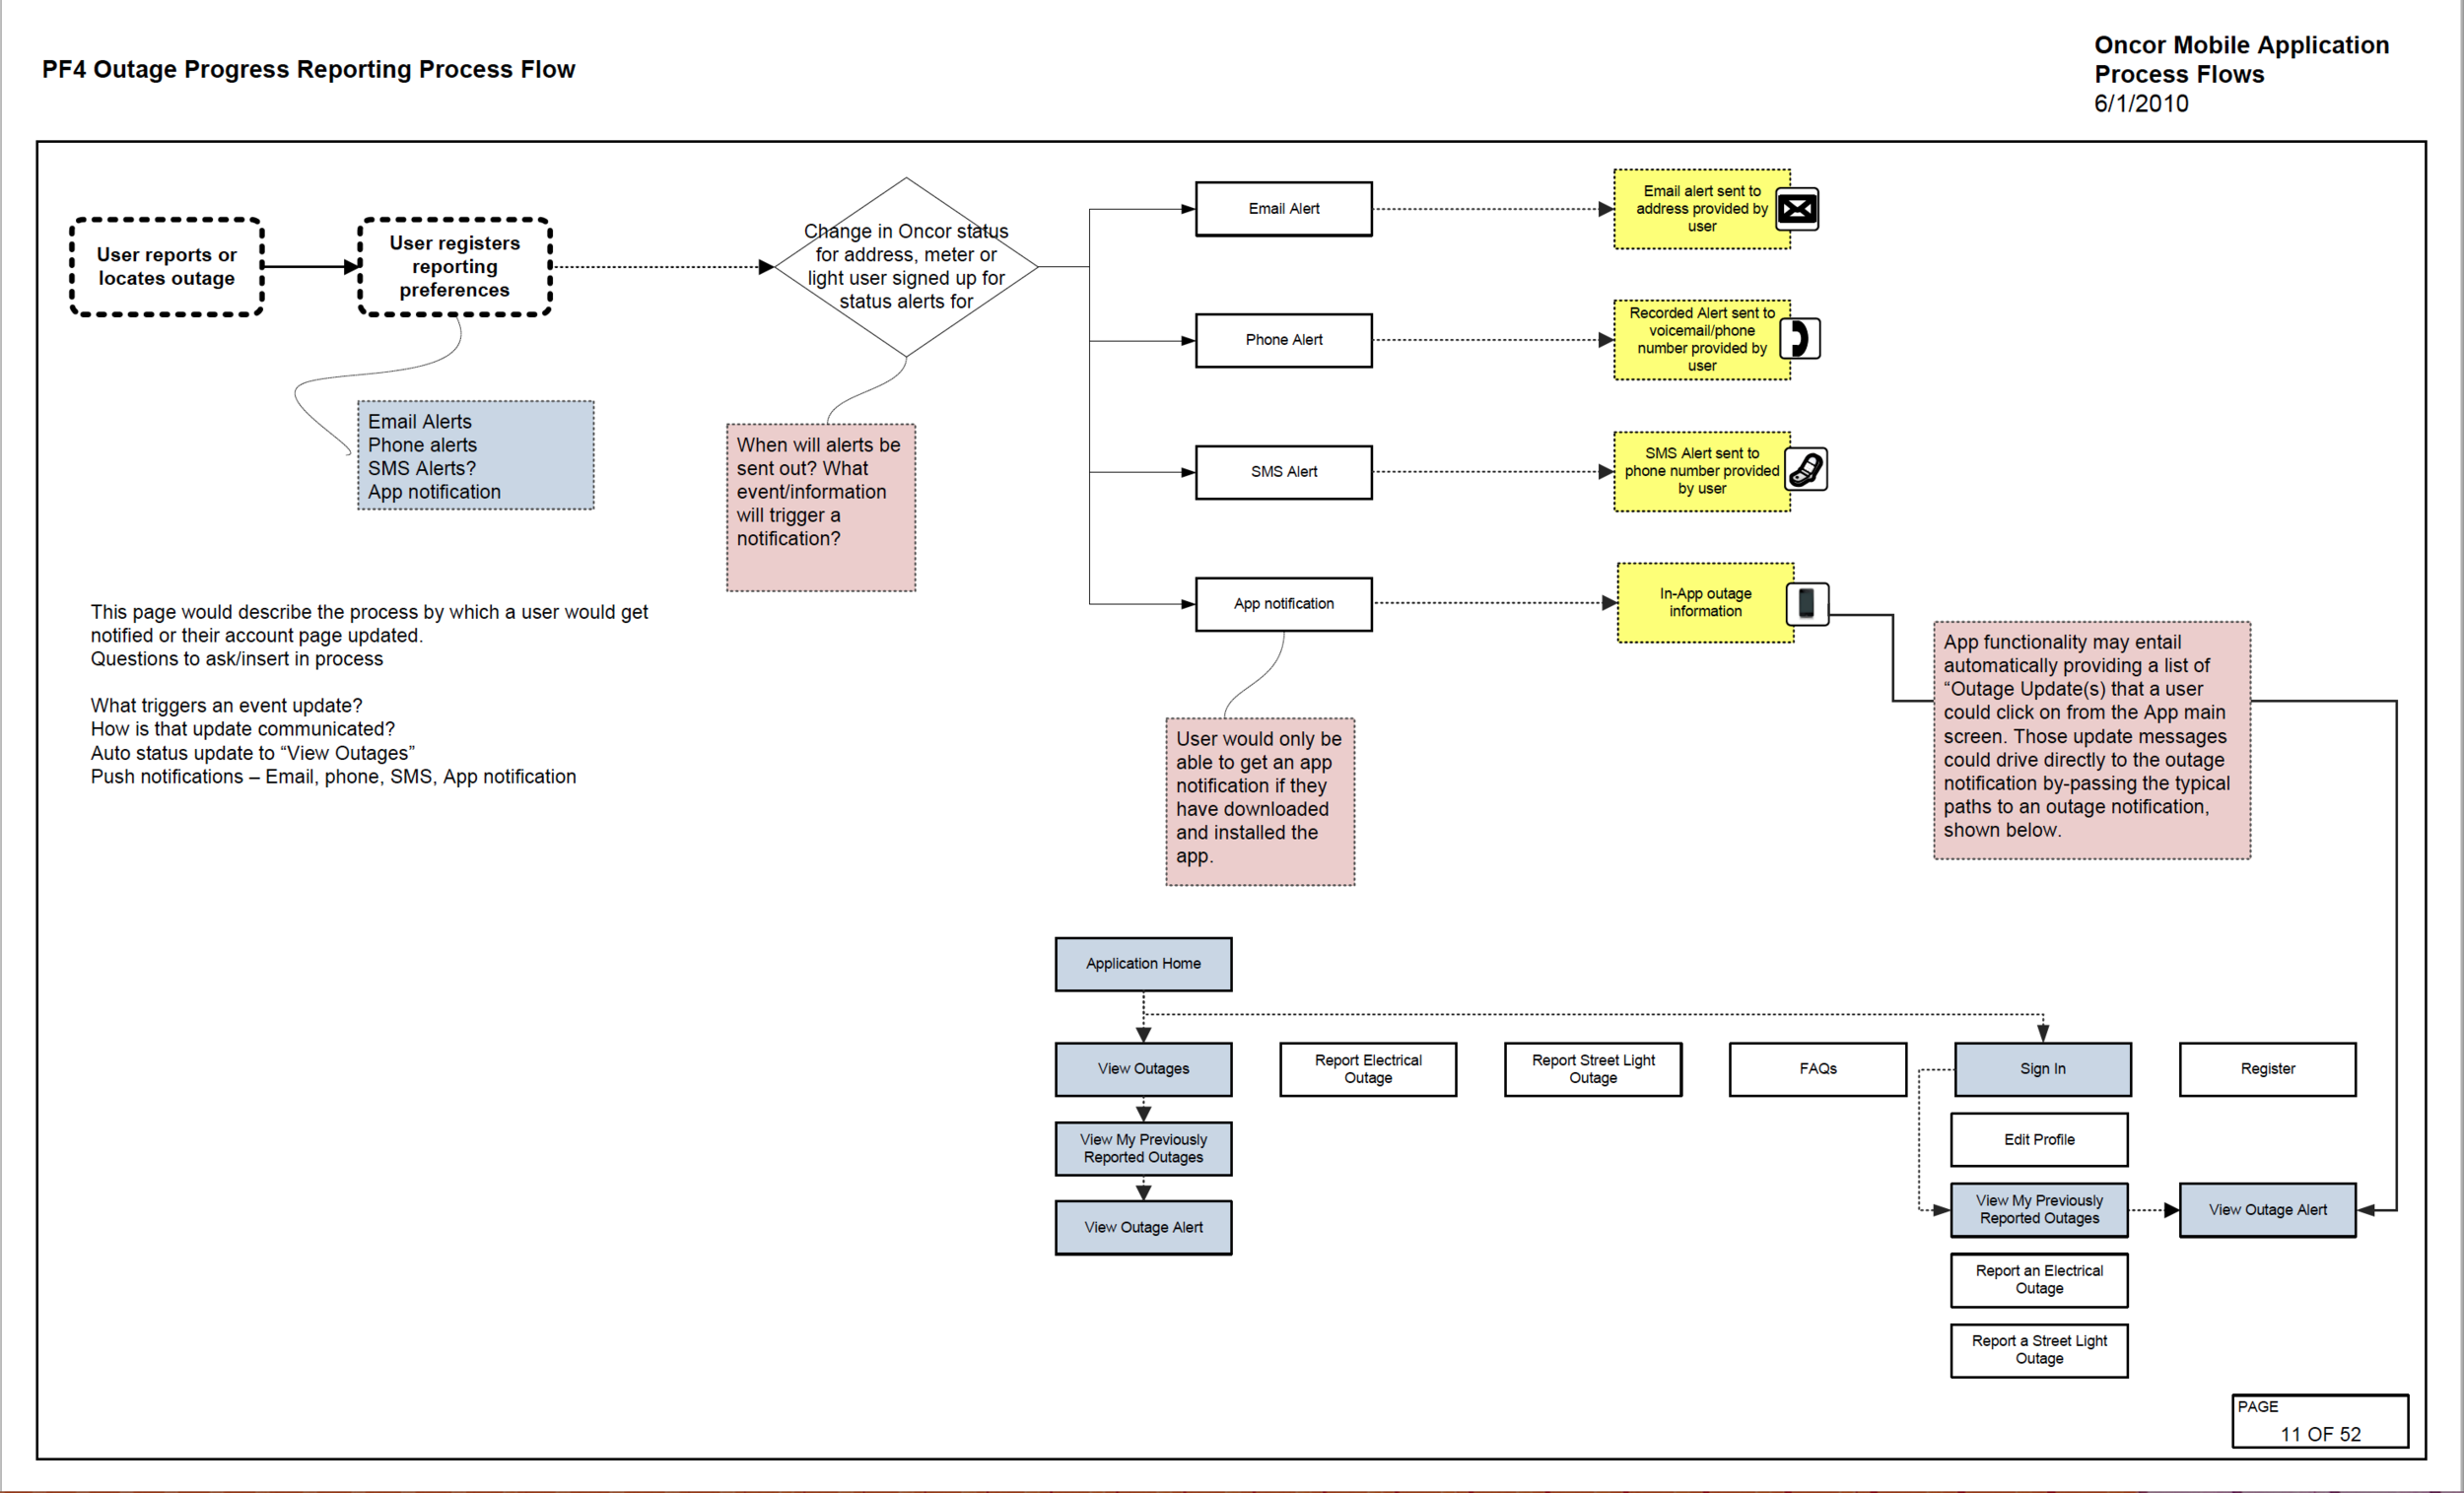Image resolution: width=2464 pixels, height=1493 pixels.
Task: Click the Register box
Action: [x=2268, y=1069]
